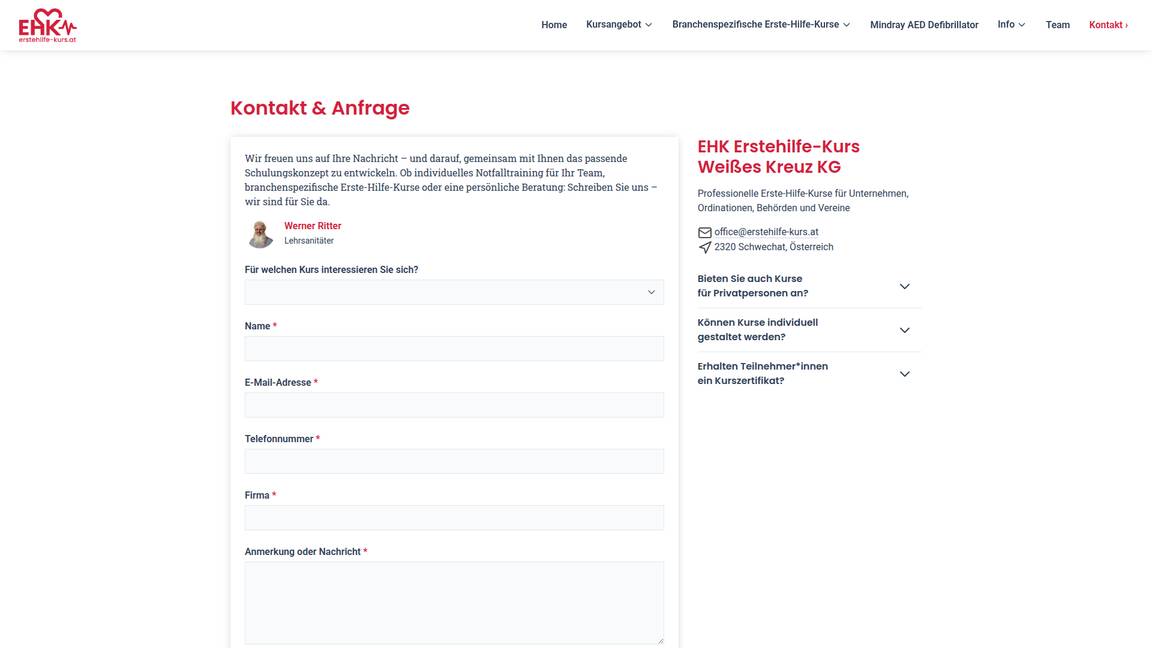Click the Werner Ritter name link
The image size is (1152, 648).
(312, 226)
